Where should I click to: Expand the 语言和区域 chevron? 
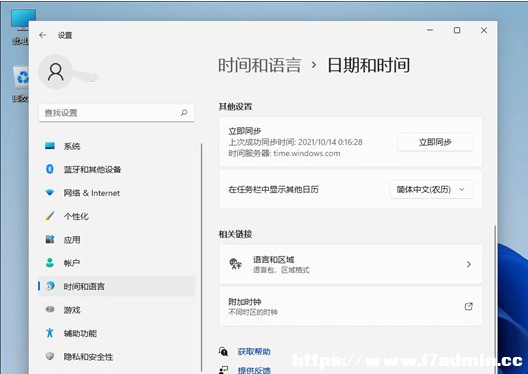pyautogui.click(x=468, y=264)
